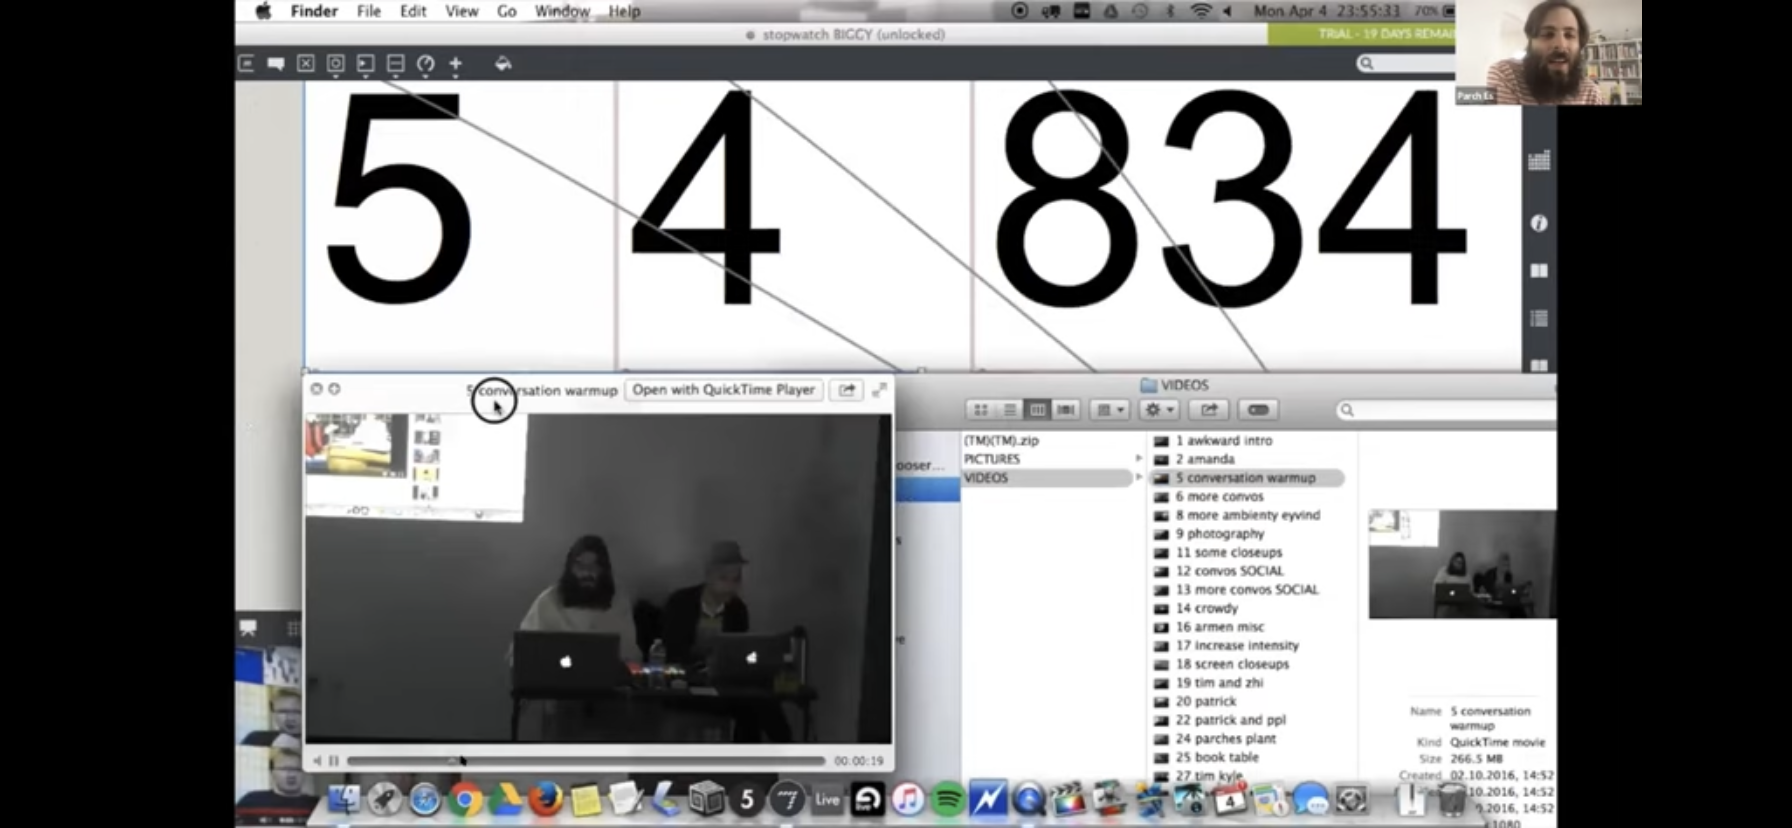Expand the PICTURES folder arrow
Screen dimensions: 1792x828
pyautogui.click(x=1138, y=459)
